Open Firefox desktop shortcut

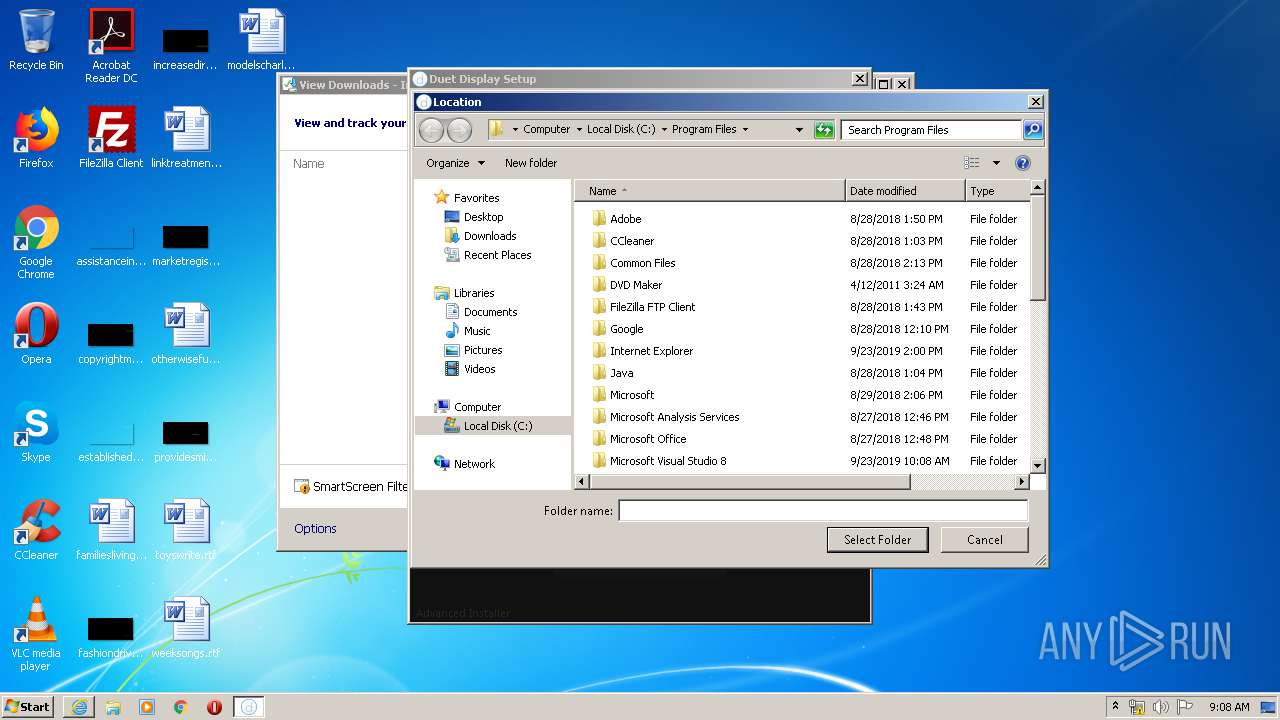click(x=36, y=137)
